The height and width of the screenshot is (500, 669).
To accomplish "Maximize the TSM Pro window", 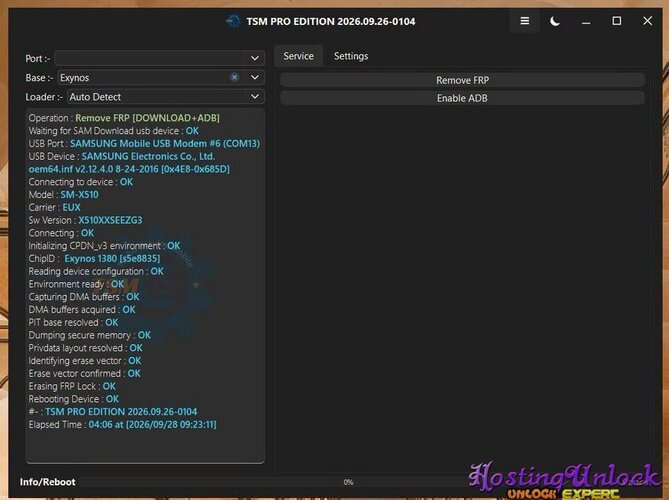I will tap(617, 21).
